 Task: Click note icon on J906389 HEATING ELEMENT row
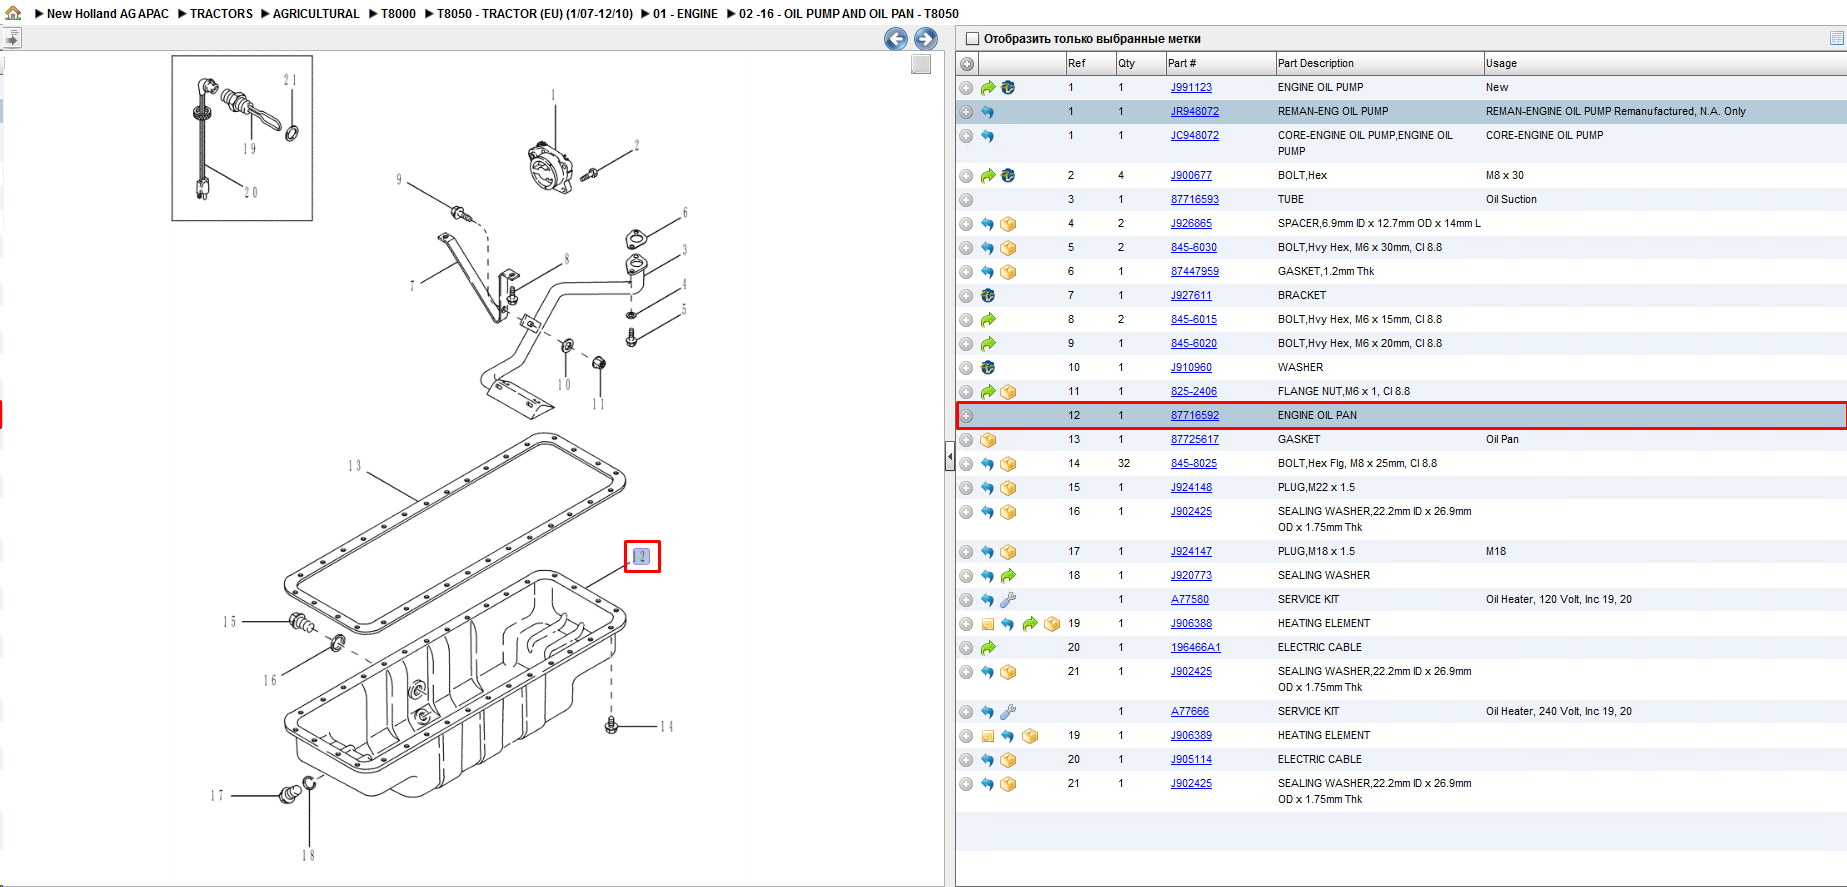988,736
